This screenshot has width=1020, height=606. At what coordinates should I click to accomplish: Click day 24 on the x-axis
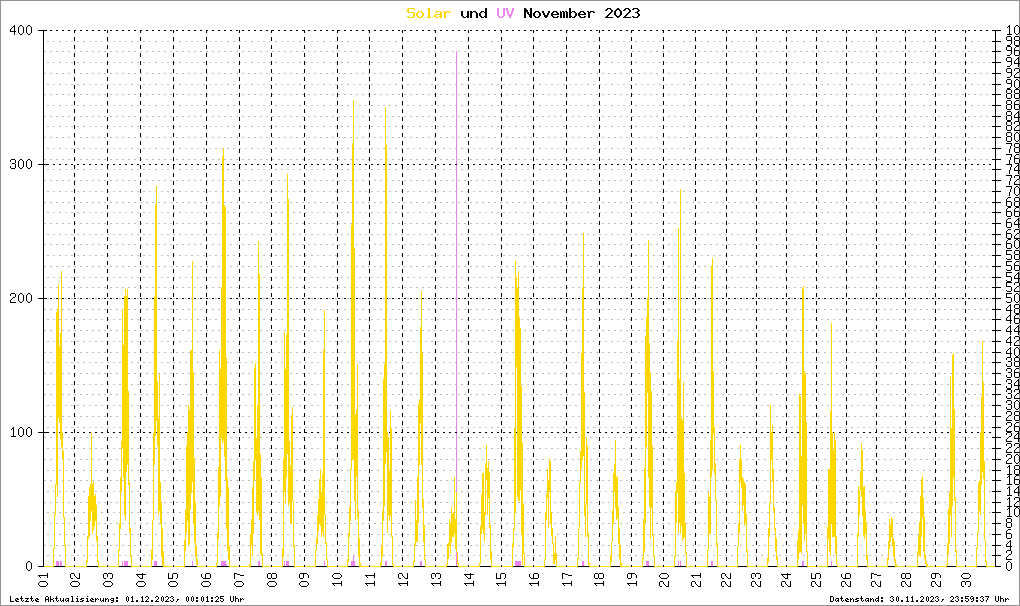[783, 580]
